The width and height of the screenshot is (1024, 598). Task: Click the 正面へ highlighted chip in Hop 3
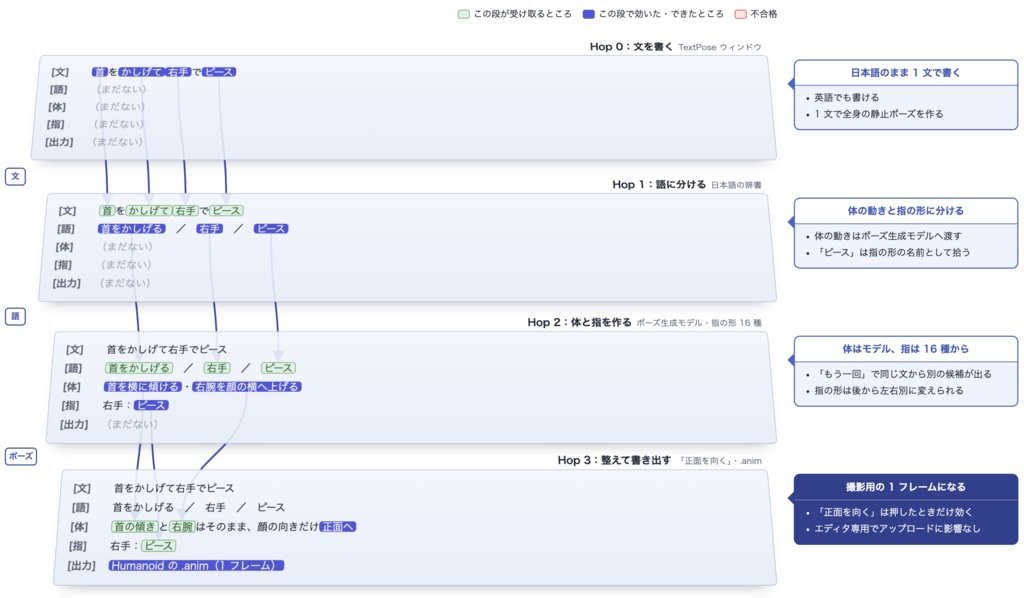coord(338,526)
